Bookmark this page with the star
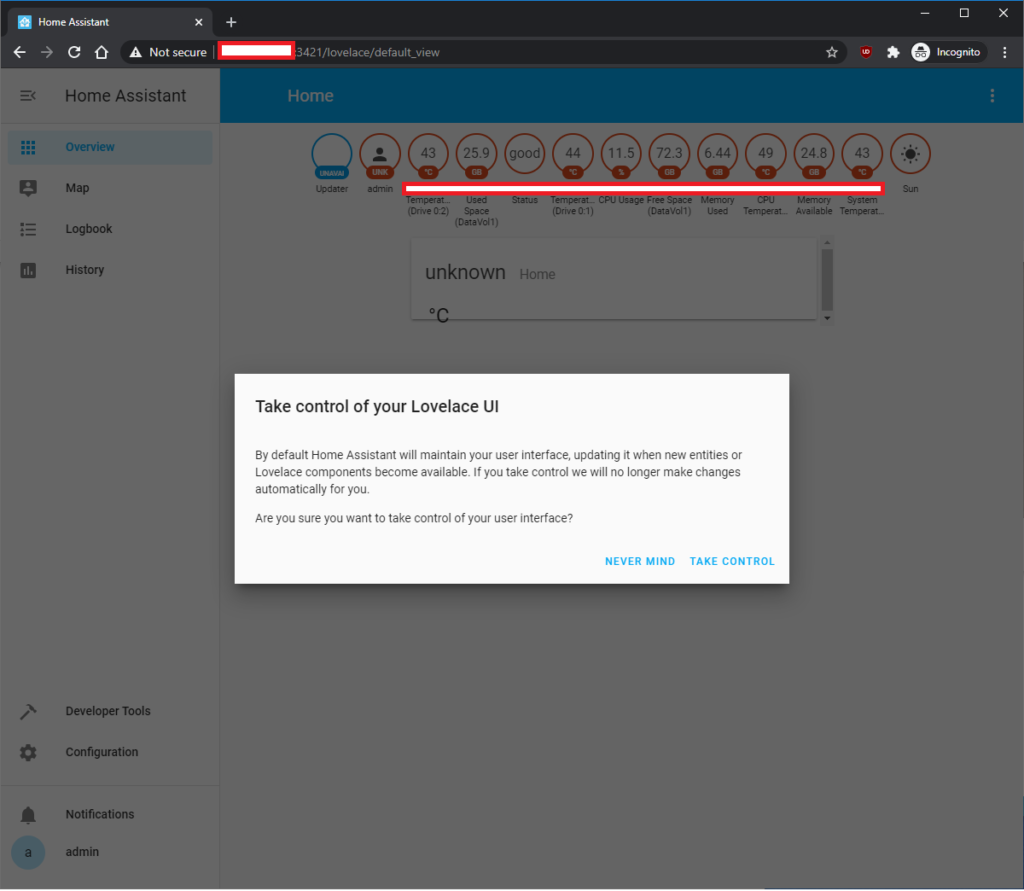1024x891 pixels. [831, 52]
